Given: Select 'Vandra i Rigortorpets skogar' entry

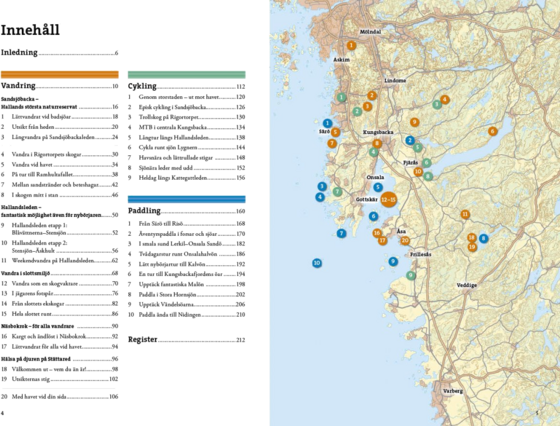Looking at the screenshot, I should tap(59, 155).
